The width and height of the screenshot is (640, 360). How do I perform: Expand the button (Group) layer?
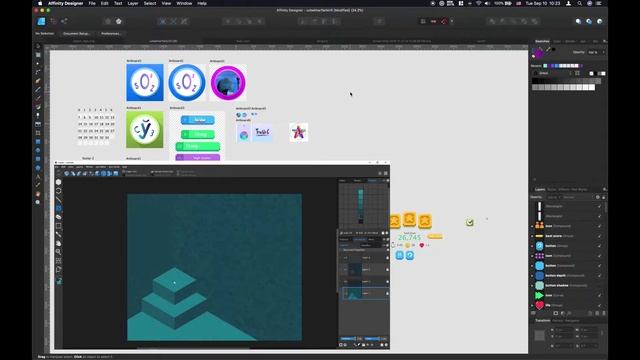pos(532,246)
